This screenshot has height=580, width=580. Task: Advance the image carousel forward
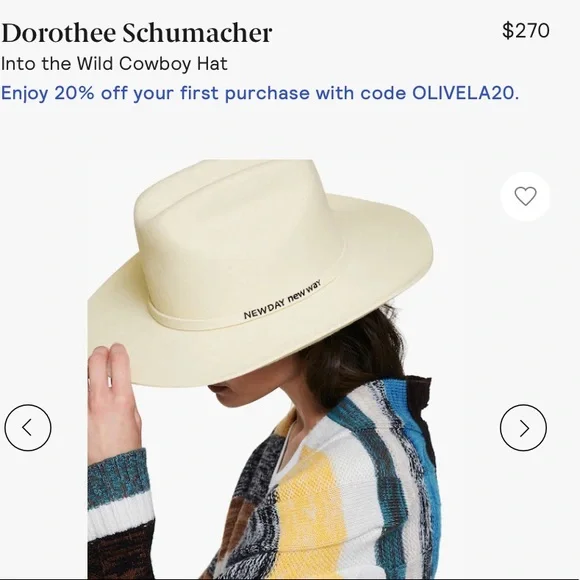point(523,428)
